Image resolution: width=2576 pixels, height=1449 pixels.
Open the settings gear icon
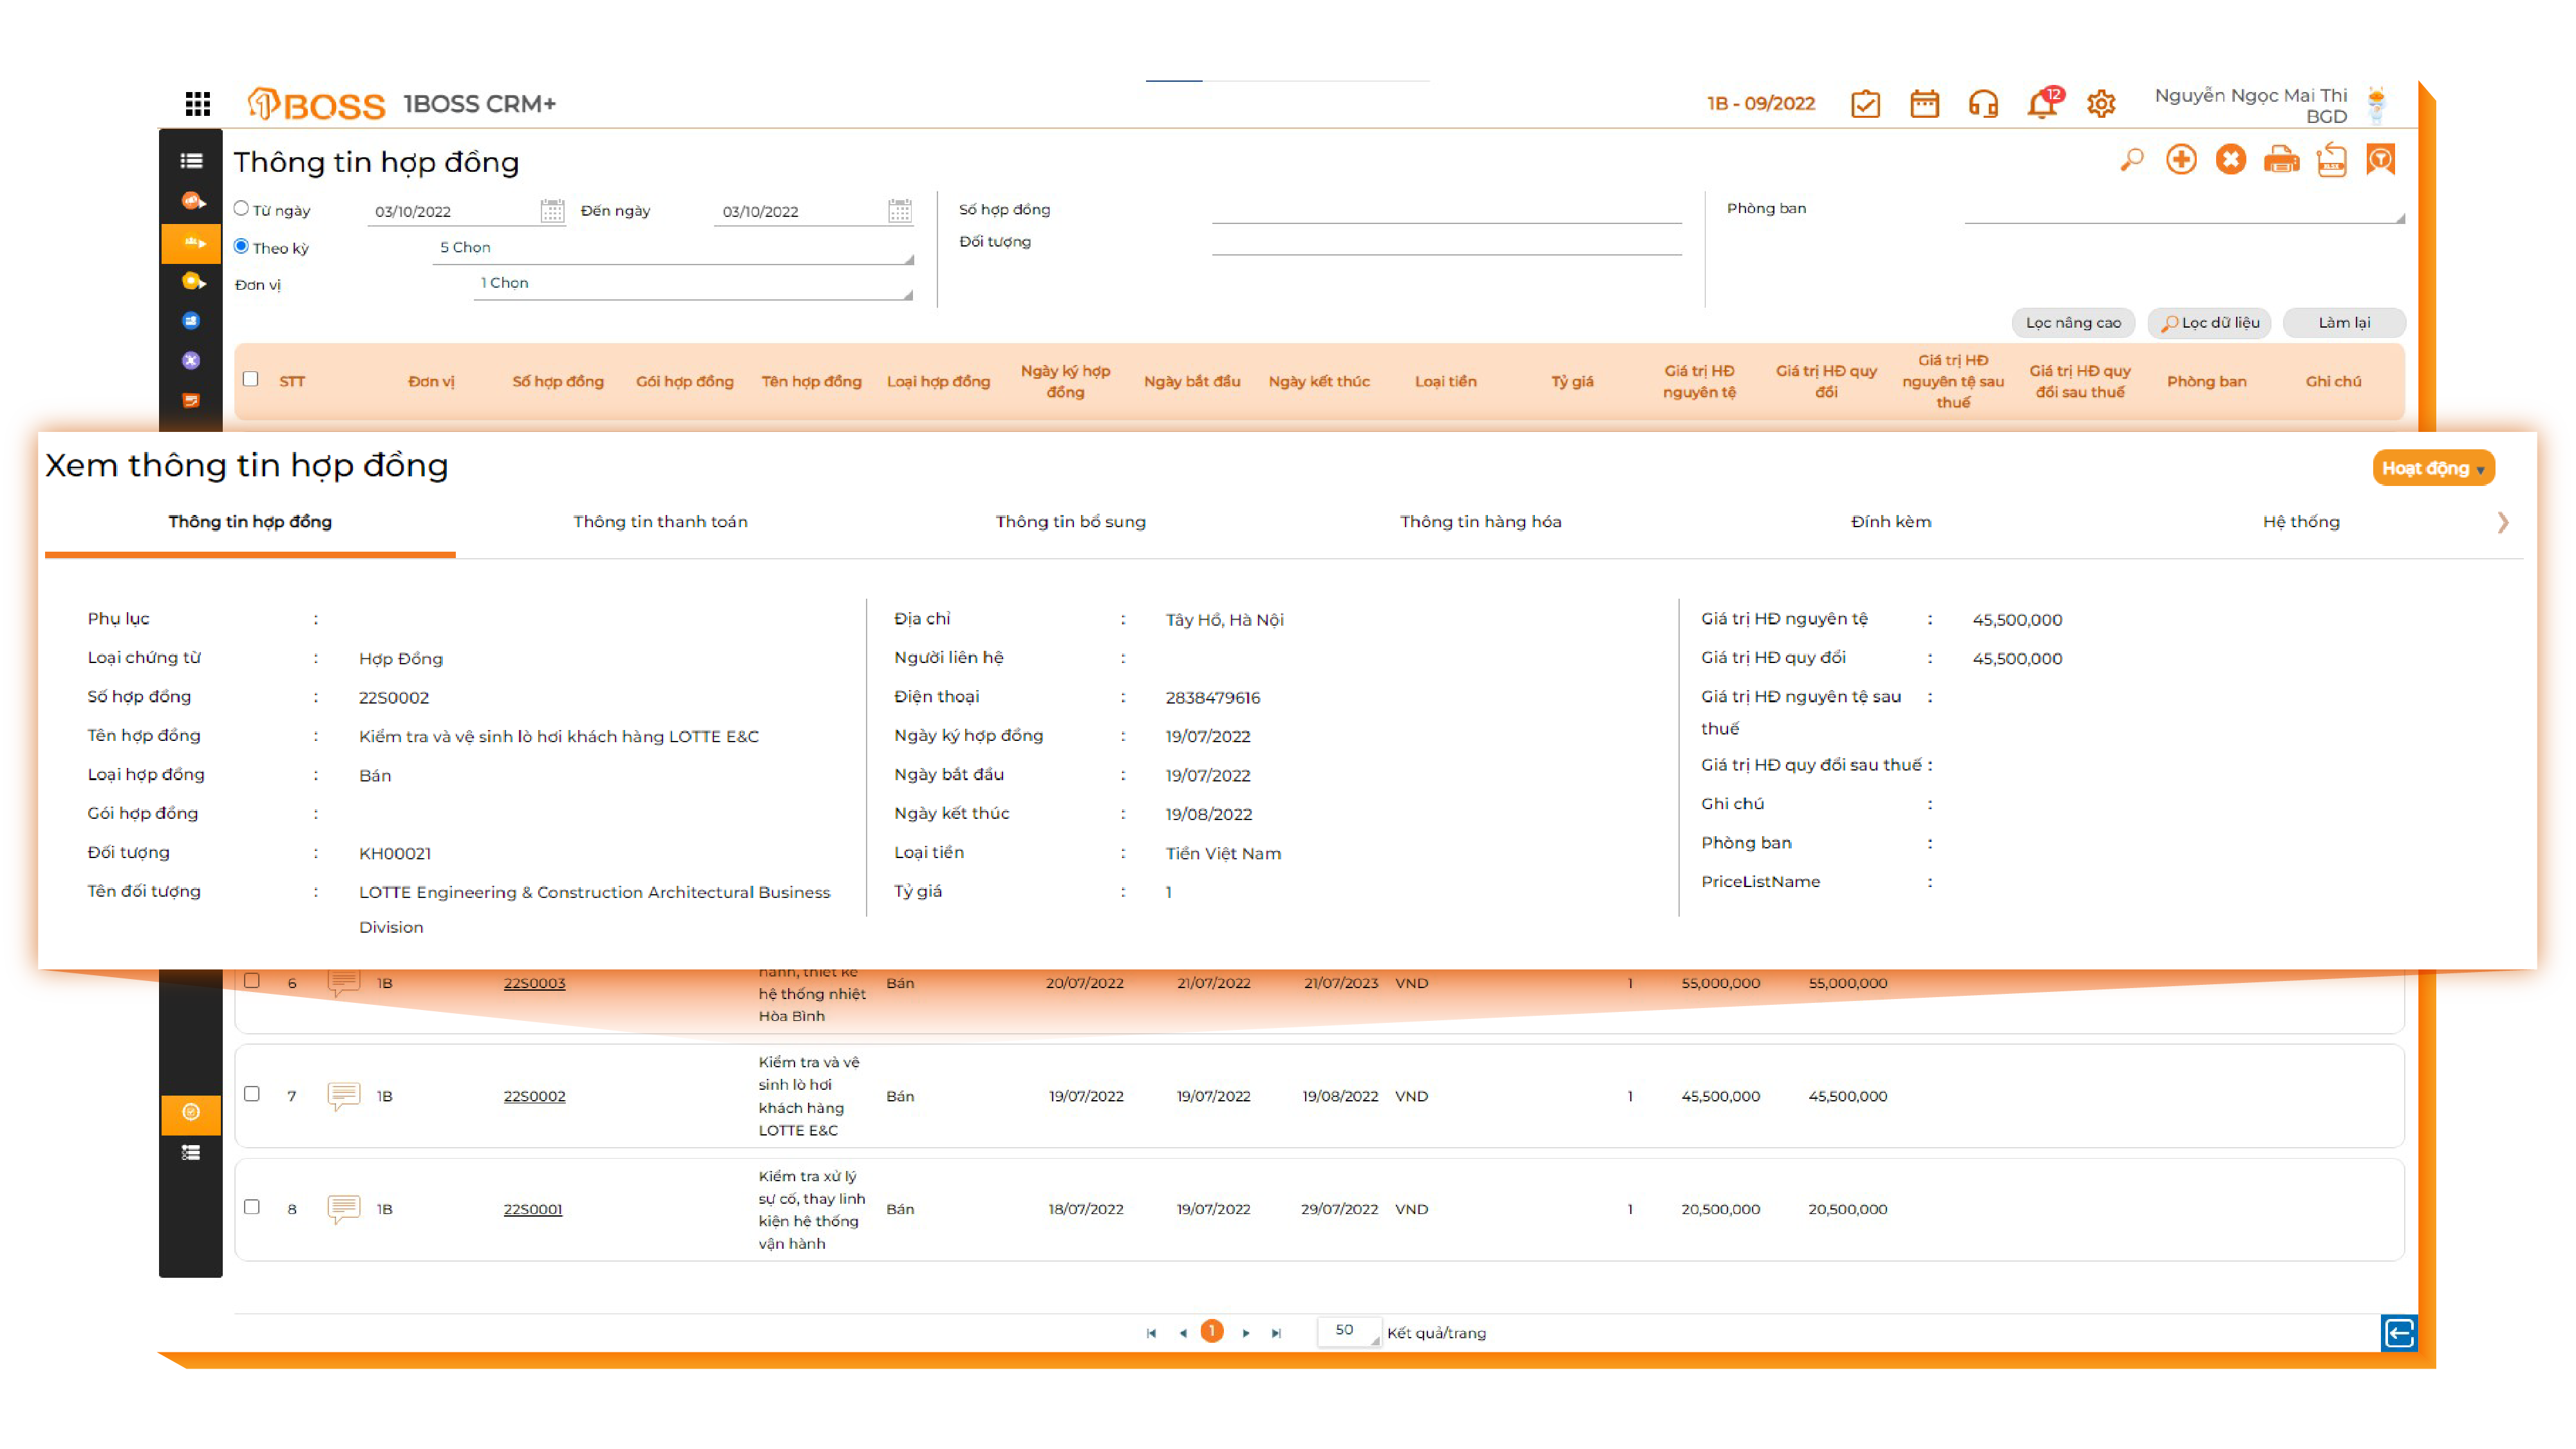pyautogui.click(x=2100, y=104)
